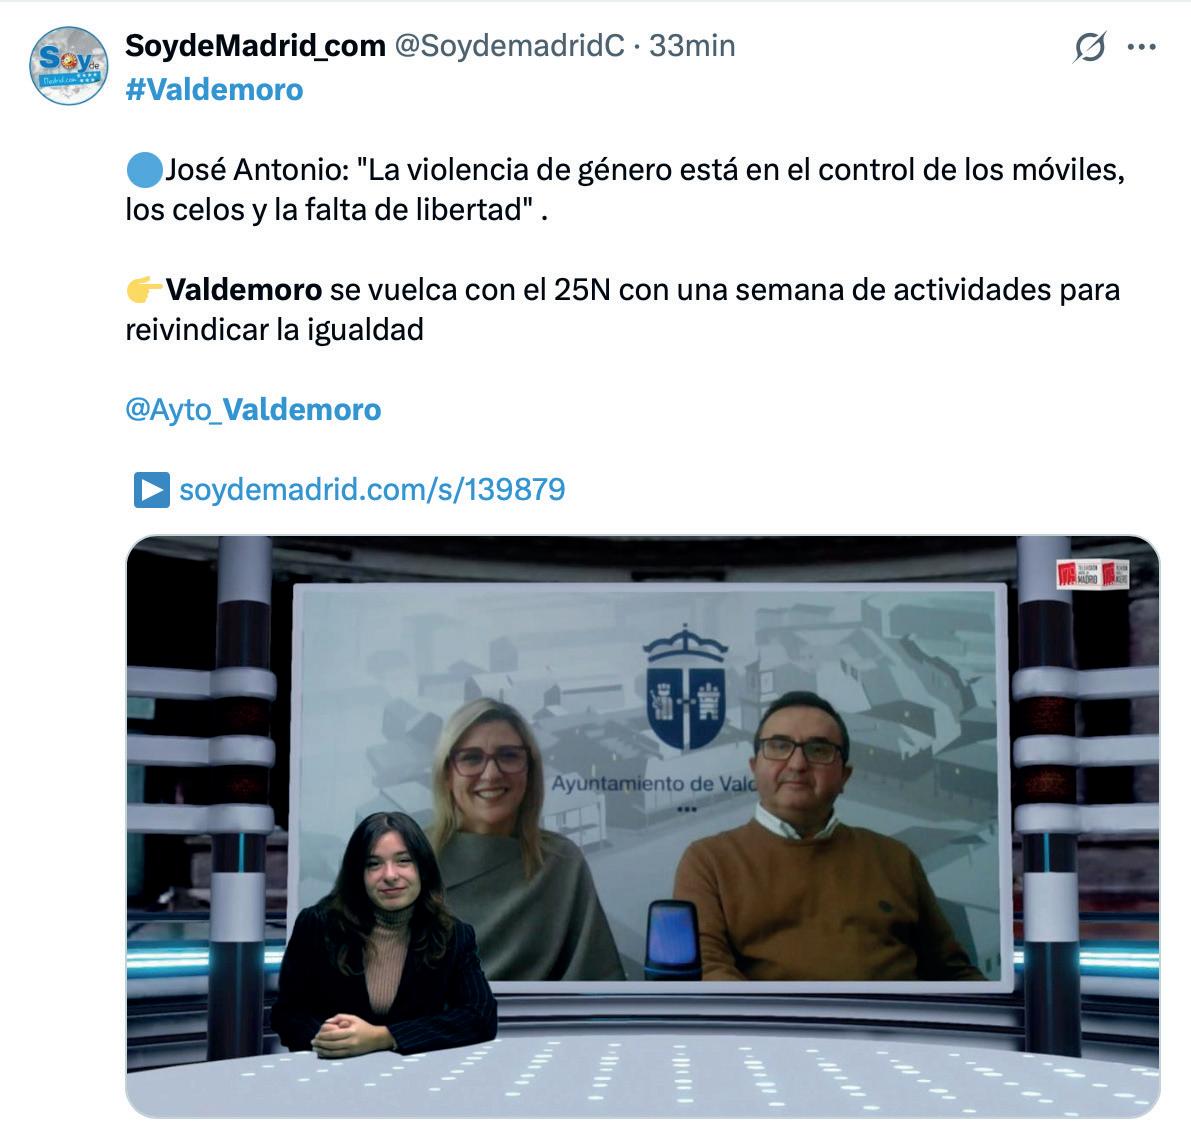Viewport: 1191px width, 1143px height.
Task: Click the Grok explain-post icon
Action: 1090,47
